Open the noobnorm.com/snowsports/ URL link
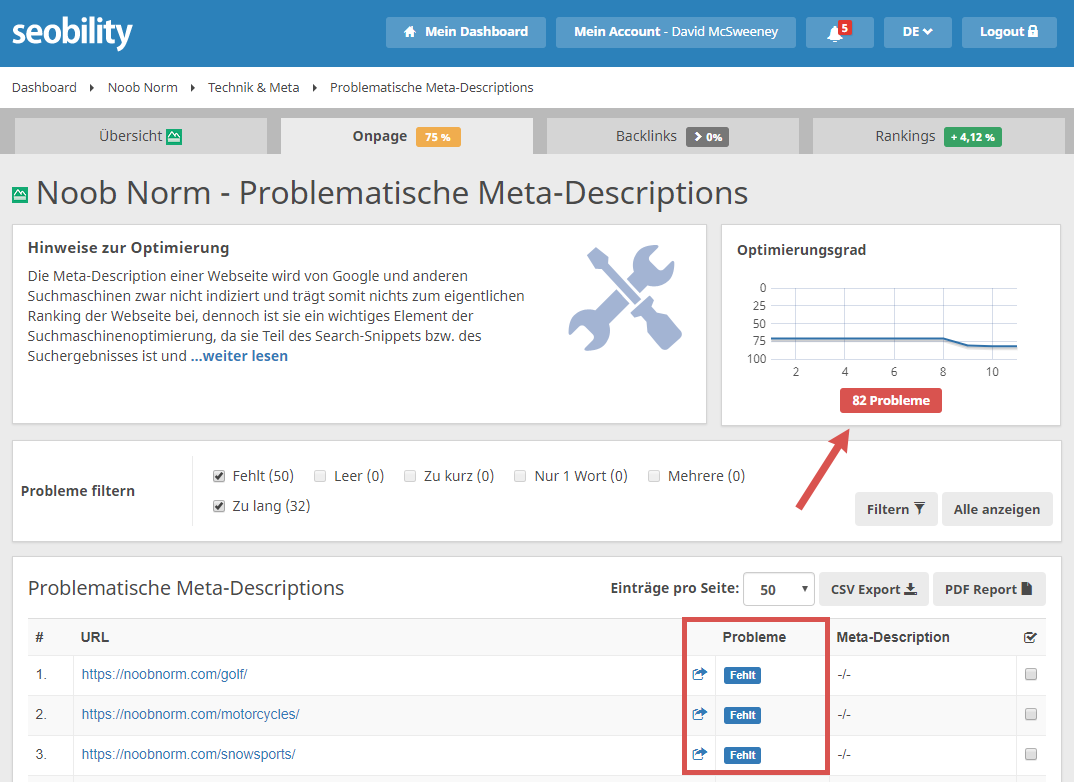This screenshot has height=782, width=1074. click(x=188, y=754)
